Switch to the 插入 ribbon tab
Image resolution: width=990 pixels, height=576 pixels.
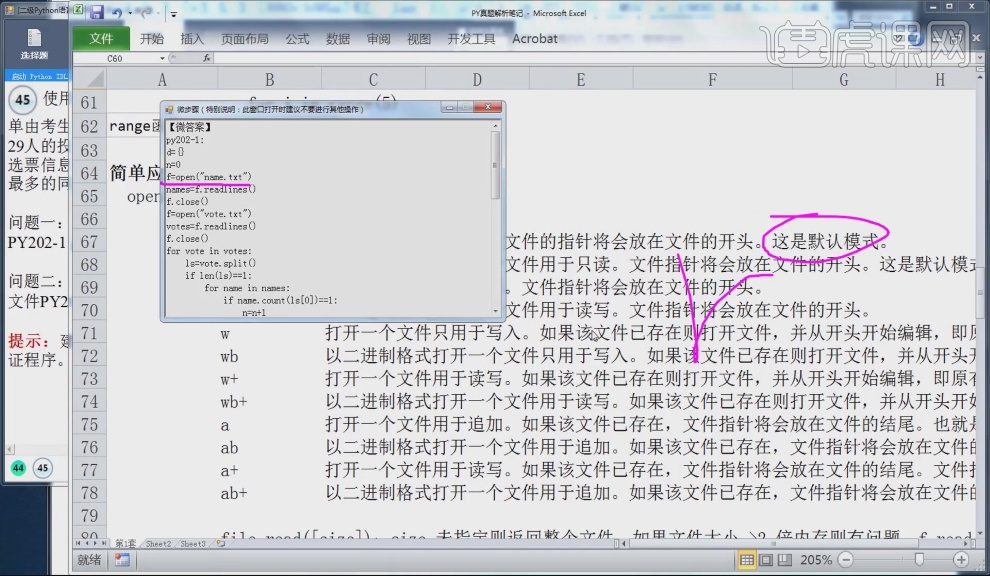pos(192,39)
